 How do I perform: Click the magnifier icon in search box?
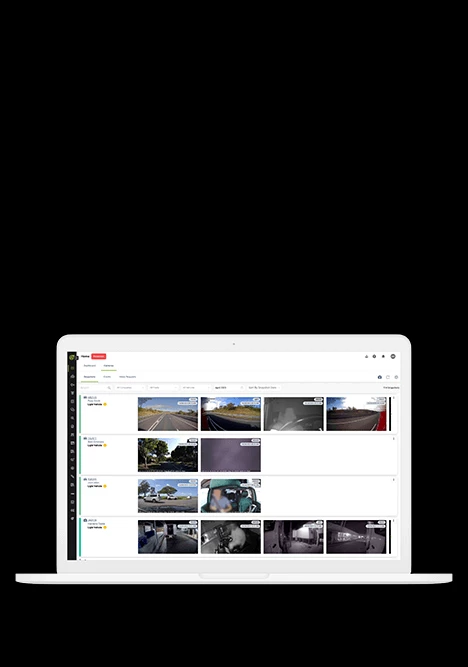pyautogui.click(x=109, y=388)
